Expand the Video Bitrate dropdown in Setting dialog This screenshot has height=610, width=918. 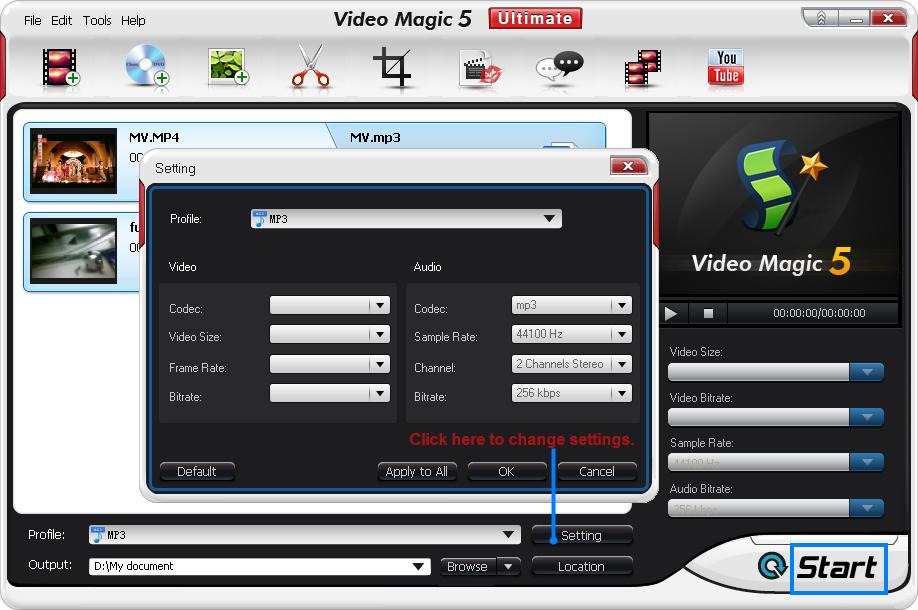pyautogui.click(x=380, y=393)
